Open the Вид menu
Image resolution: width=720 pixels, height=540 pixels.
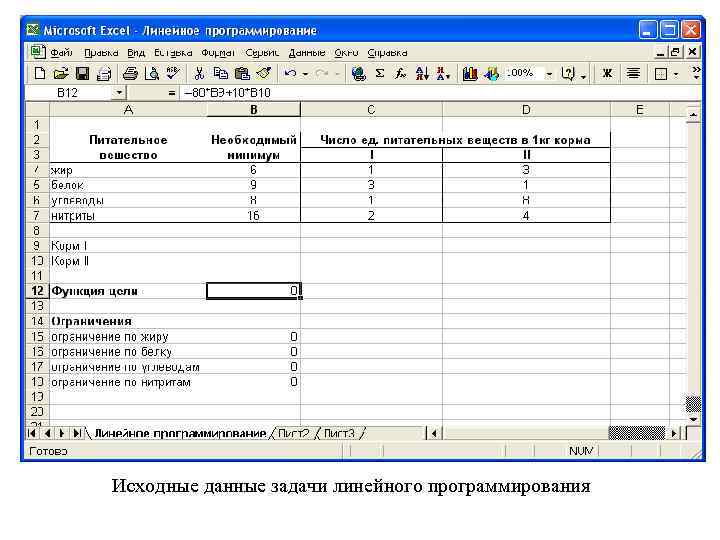[x=136, y=53]
